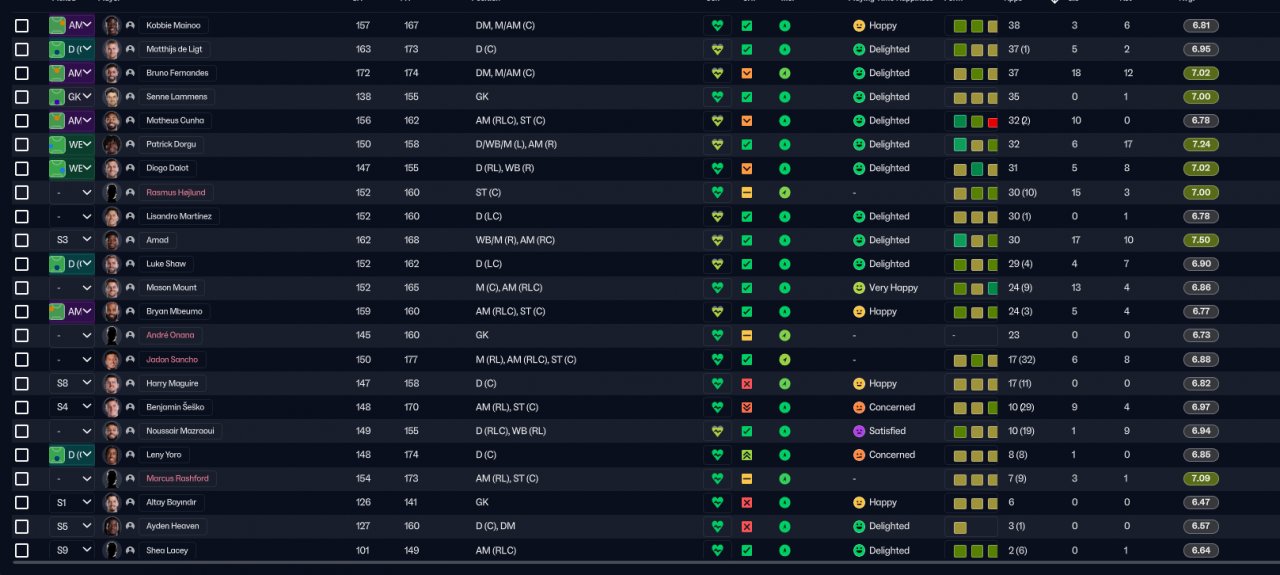Click the match sharpness icon in Bruno Fernandes' row
The width and height of the screenshot is (1280, 575).
click(747, 73)
